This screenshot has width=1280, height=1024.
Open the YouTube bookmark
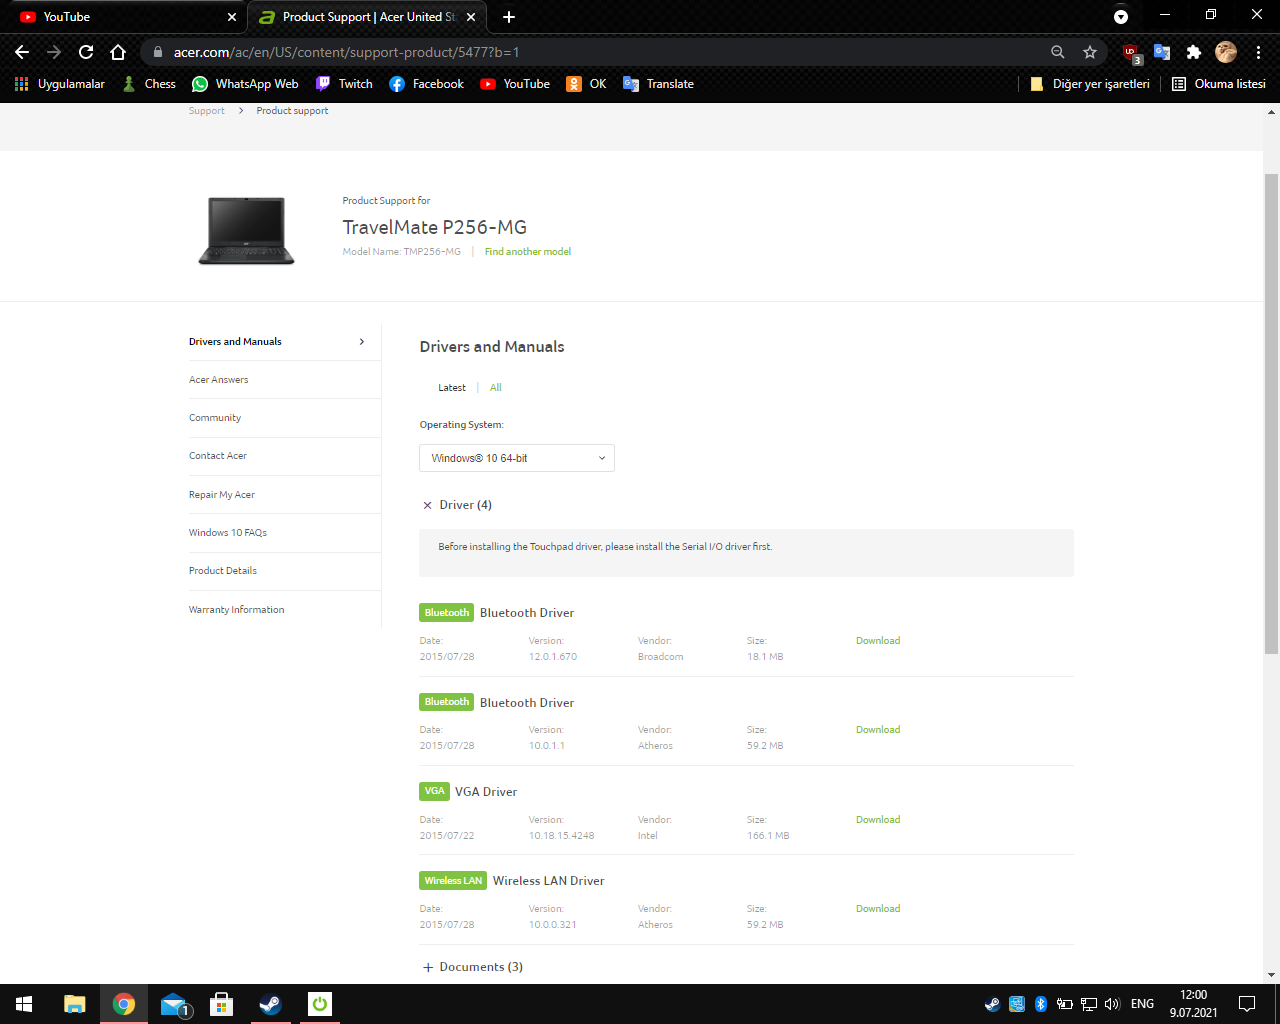515,84
